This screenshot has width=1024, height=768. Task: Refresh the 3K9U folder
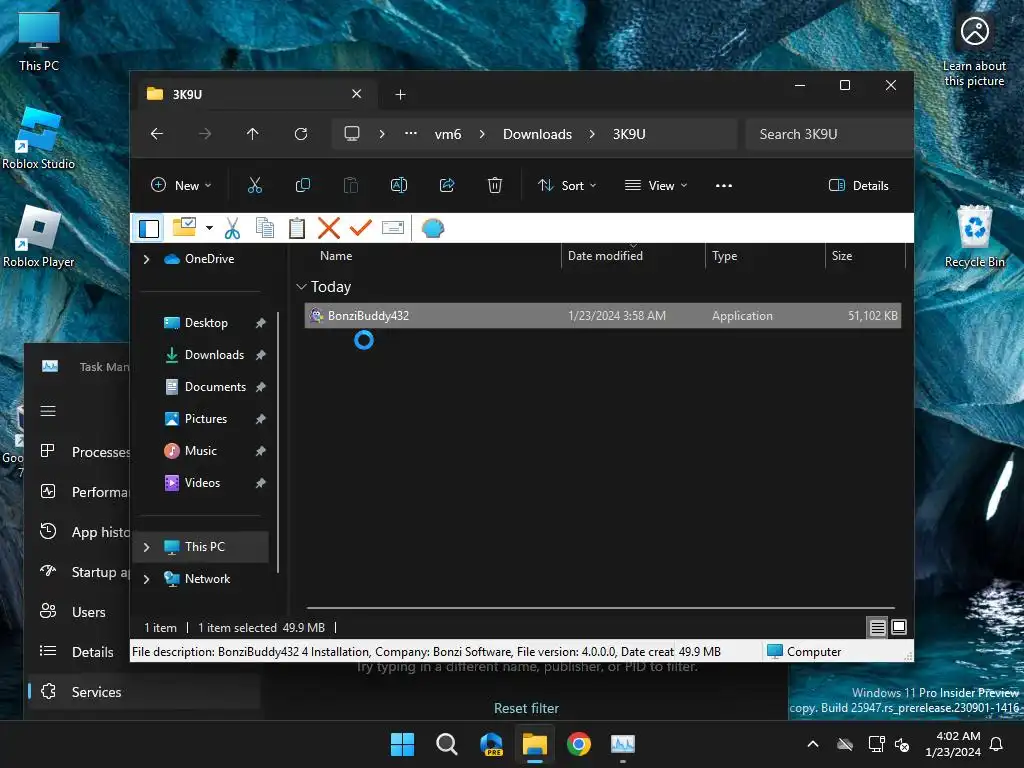tap(301, 134)
